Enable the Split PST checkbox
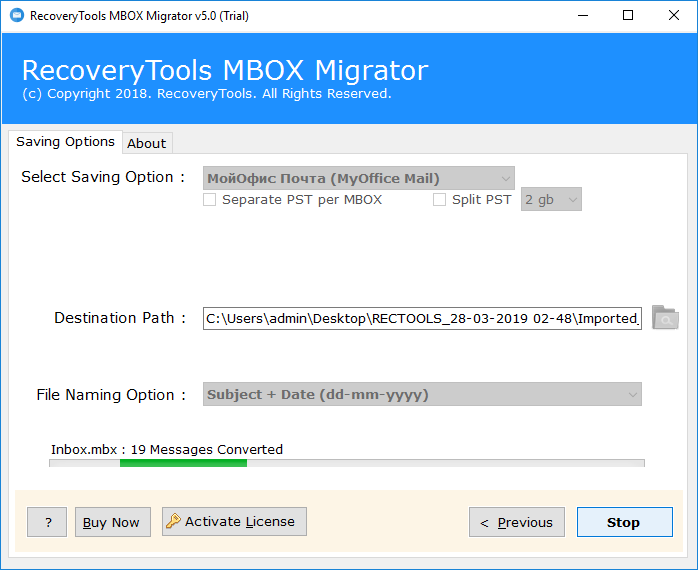Viewport: 698px width, 572px height. pyautogui.click(x=439, y=199)
